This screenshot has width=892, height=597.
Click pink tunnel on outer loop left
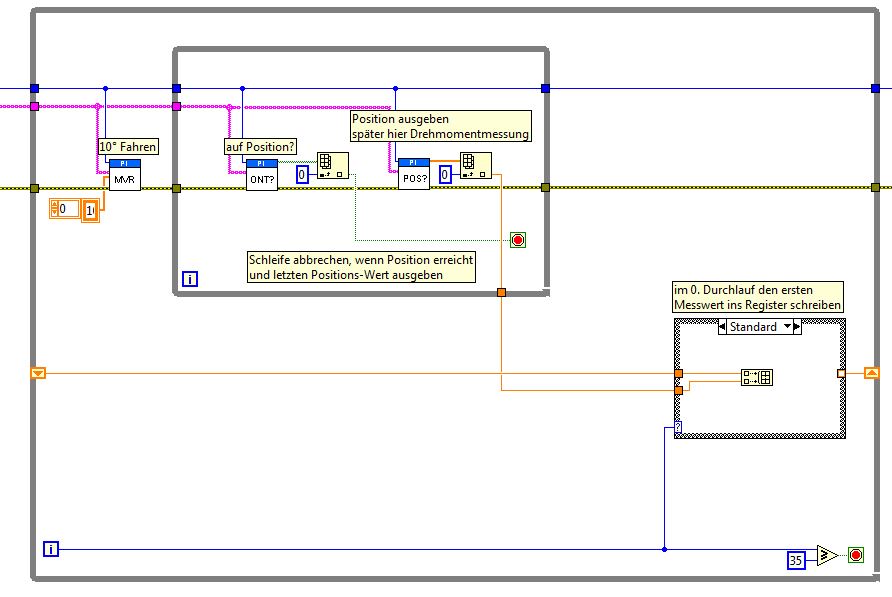point(35,106)
